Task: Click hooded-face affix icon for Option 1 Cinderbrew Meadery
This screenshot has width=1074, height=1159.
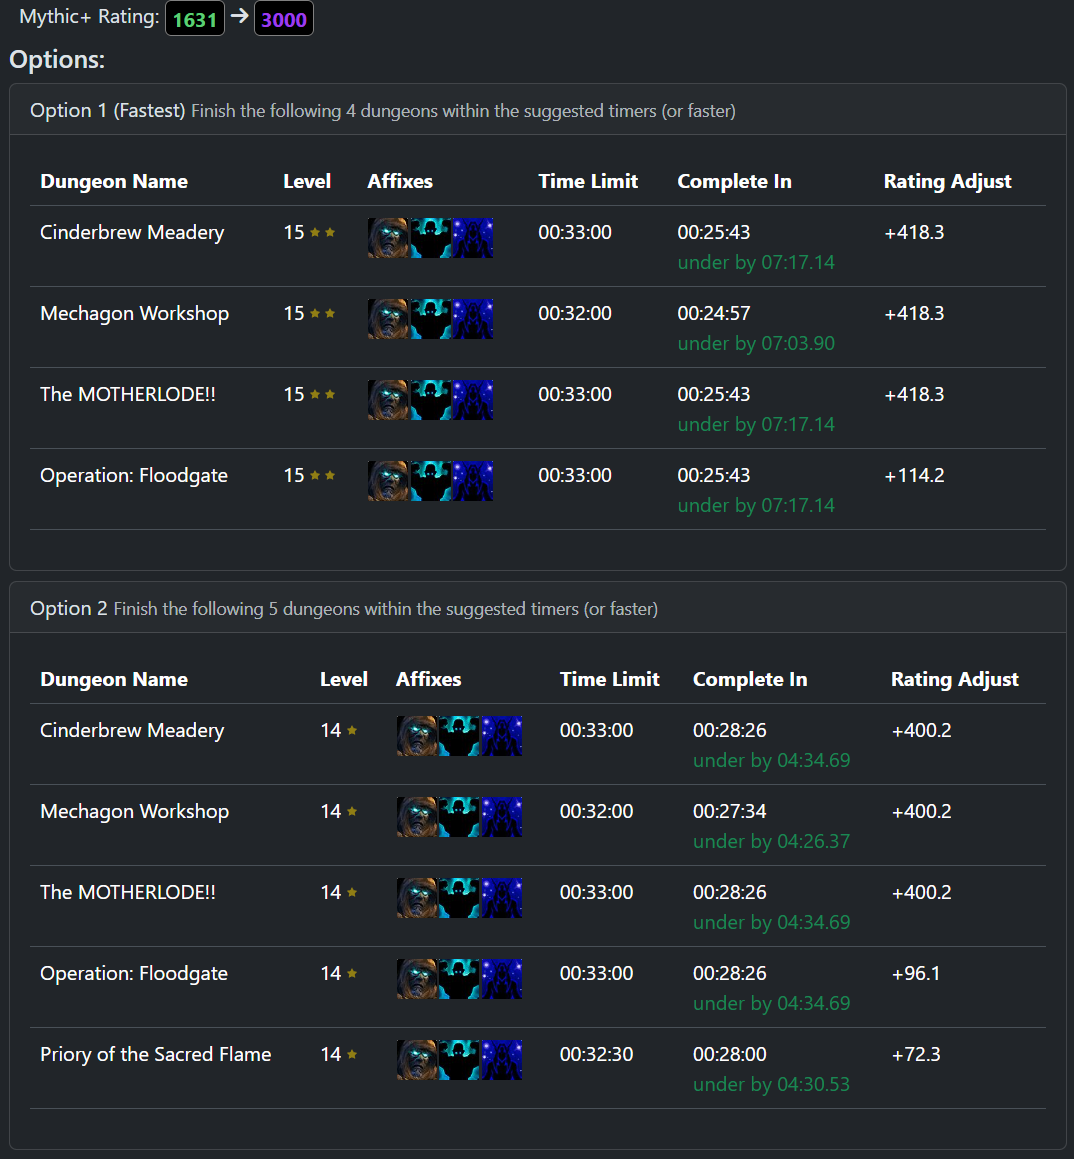Action: [388, 237]
